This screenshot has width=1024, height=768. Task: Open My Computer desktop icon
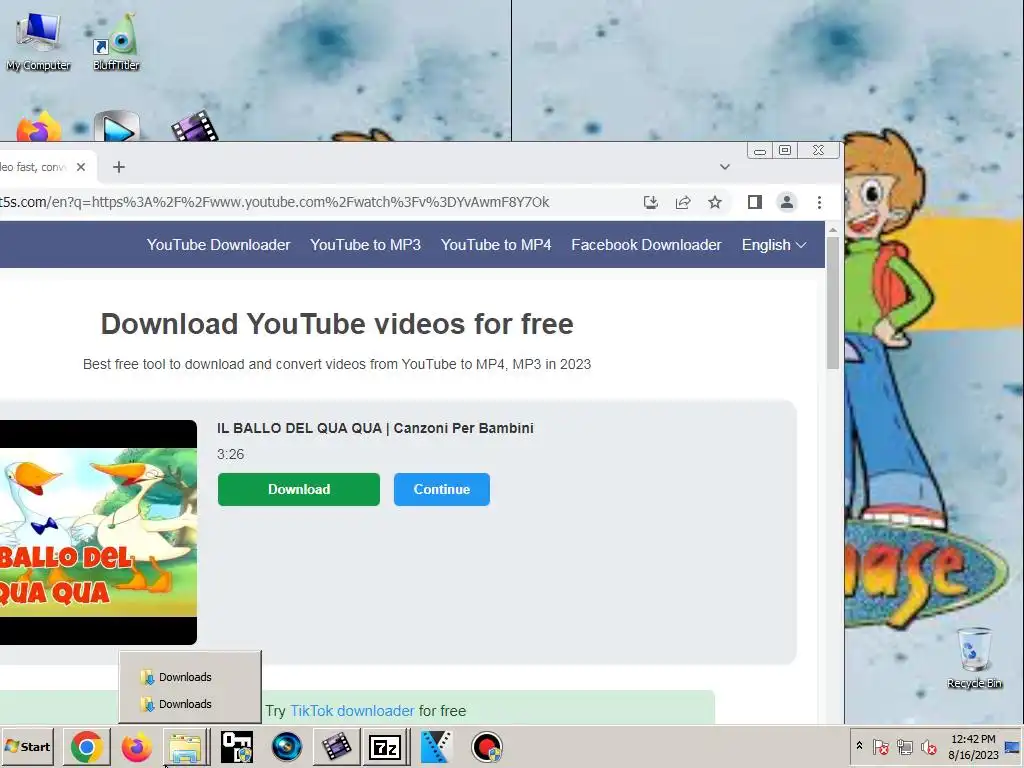38,41
